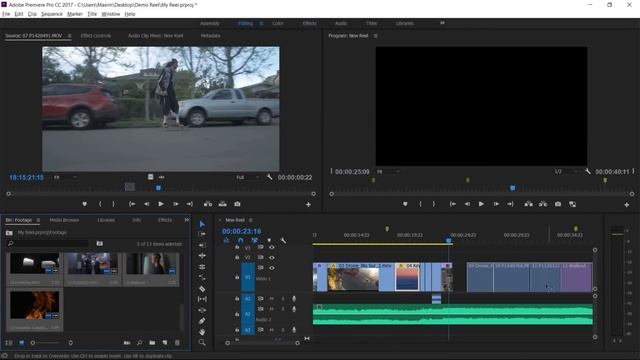This screenshot has width=640, height=360.
Task: Click the Project panel search field
Action: (x=48, y=243)
